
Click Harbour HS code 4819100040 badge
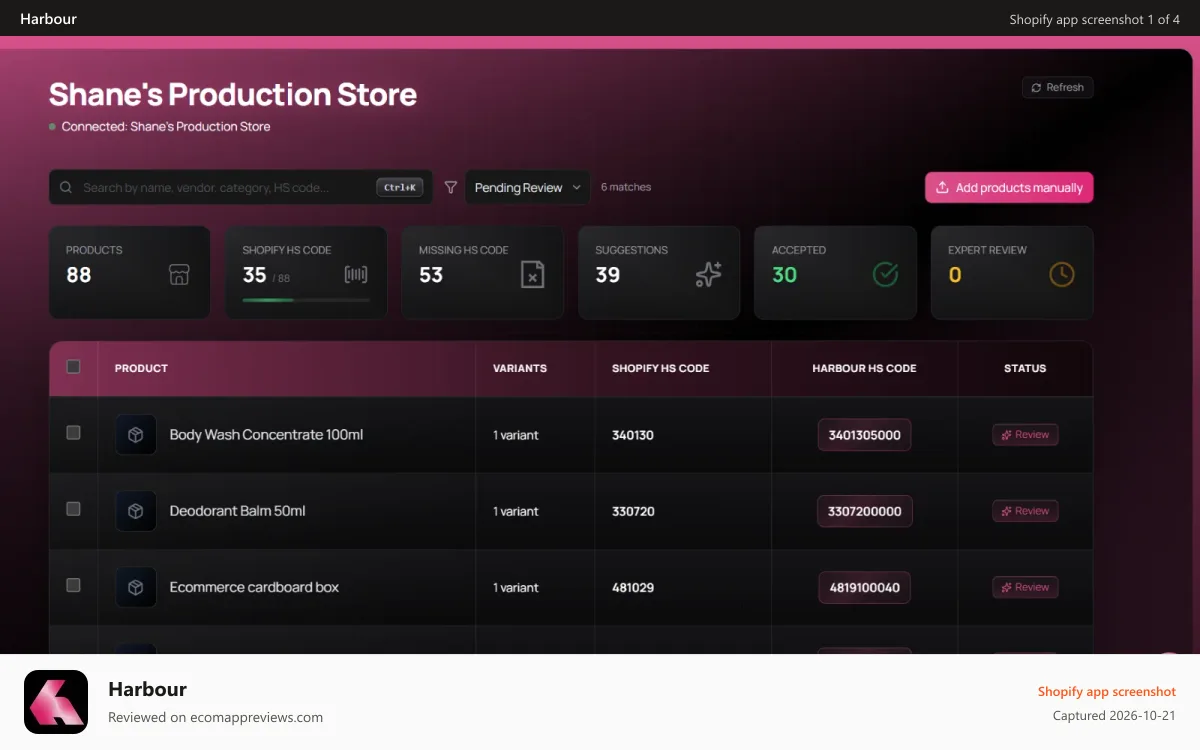[x=865, y=587]
